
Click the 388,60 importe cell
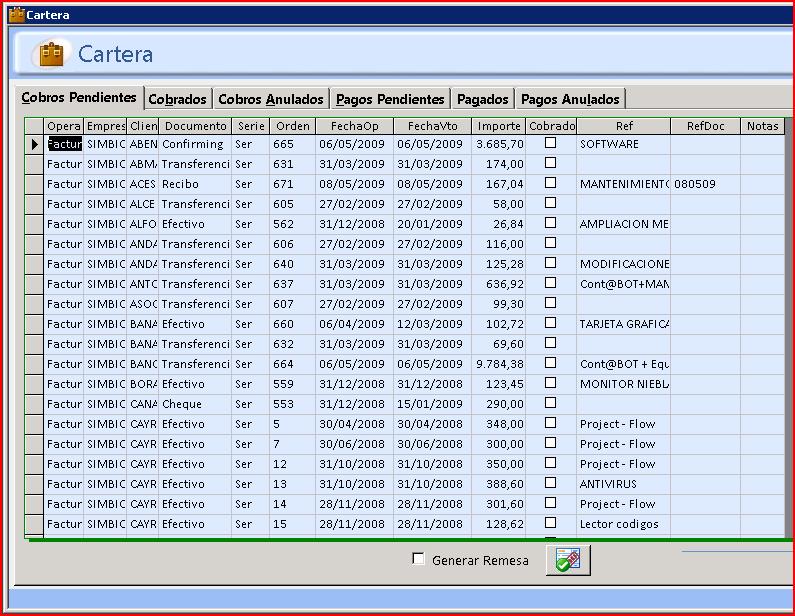(499, 485)
